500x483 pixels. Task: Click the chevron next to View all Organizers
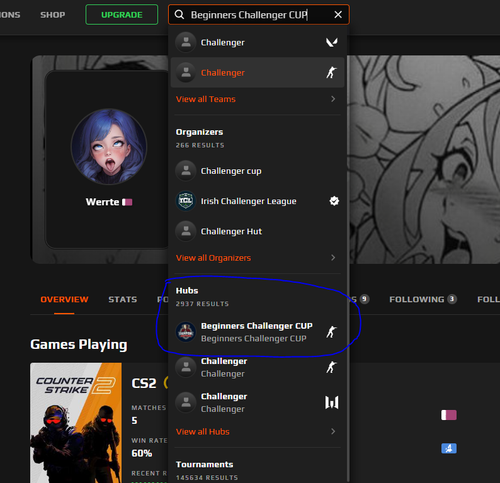333,258
